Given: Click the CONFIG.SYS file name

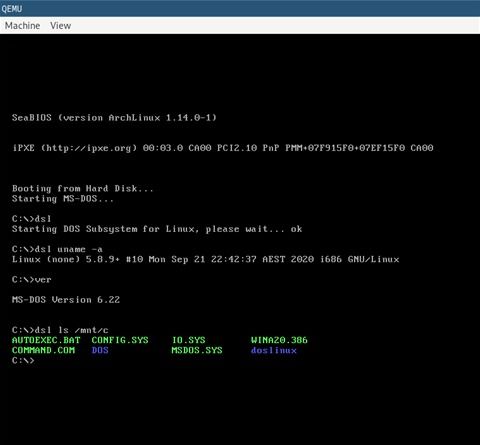Looking at the screenshot, I should (120, 340).
